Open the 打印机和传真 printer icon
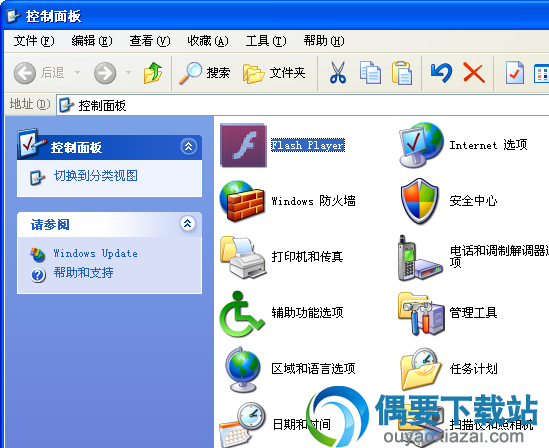The image size is (549, 448). coord(243,257)
